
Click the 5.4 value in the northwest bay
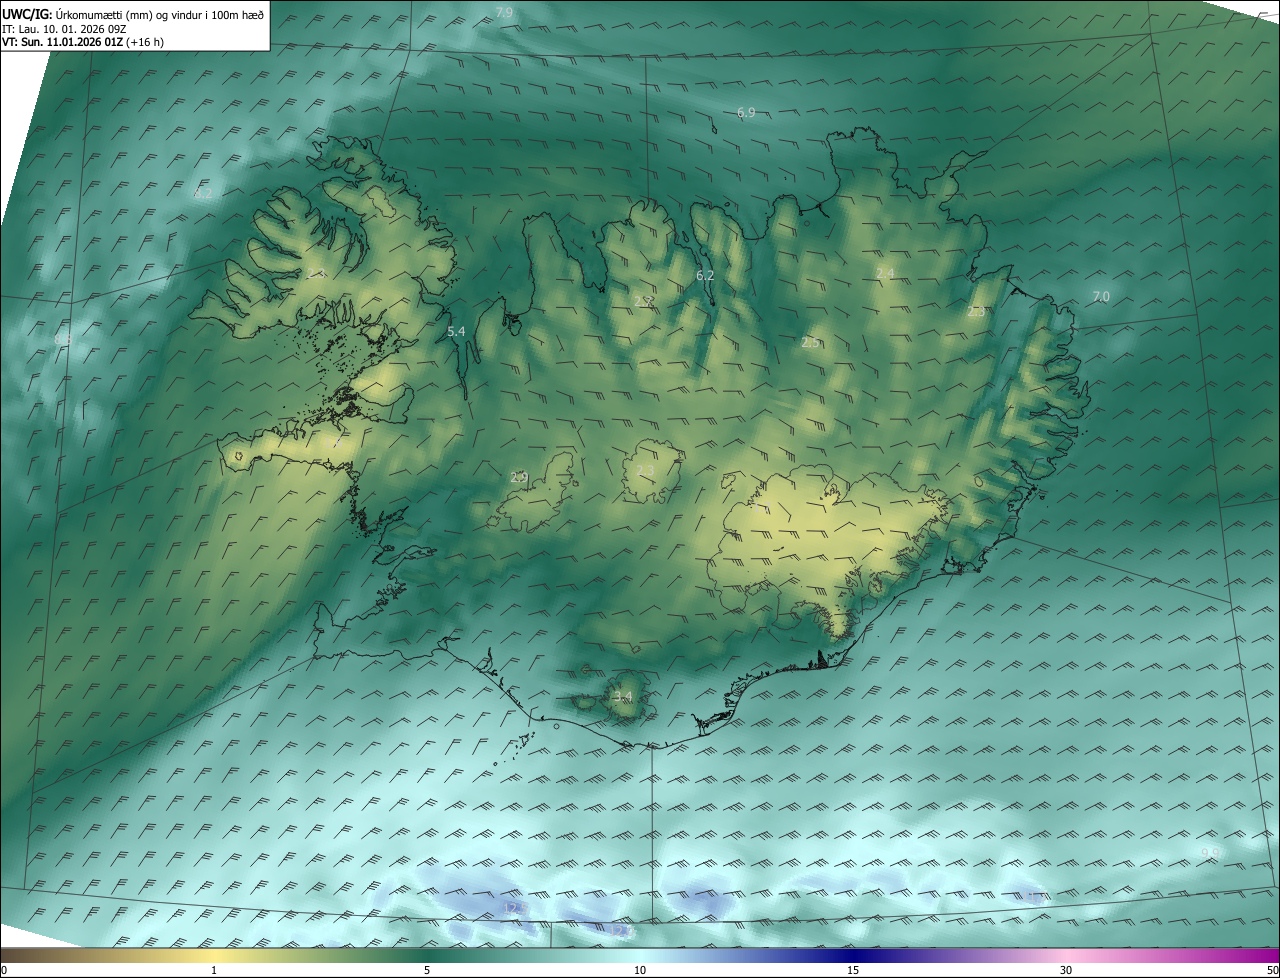456,331
